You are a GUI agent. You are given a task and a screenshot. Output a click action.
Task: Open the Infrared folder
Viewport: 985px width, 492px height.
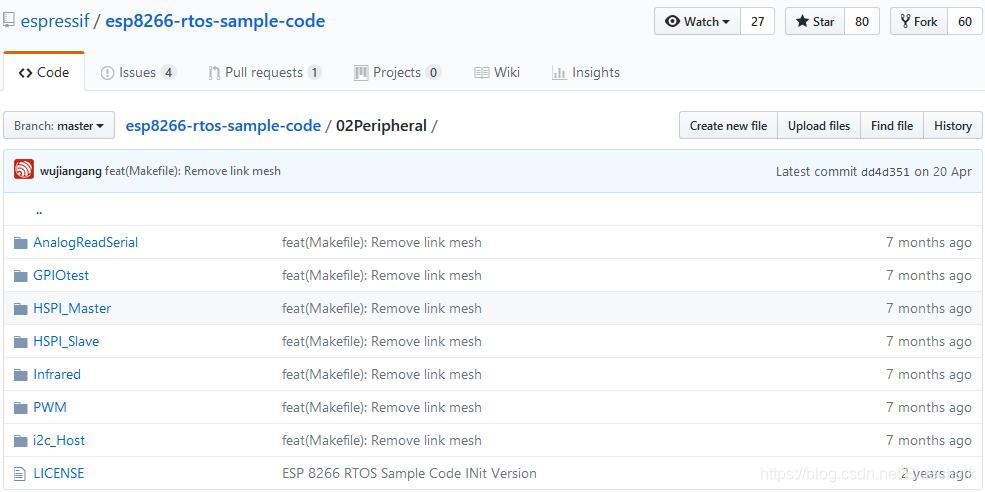(57, 374)
